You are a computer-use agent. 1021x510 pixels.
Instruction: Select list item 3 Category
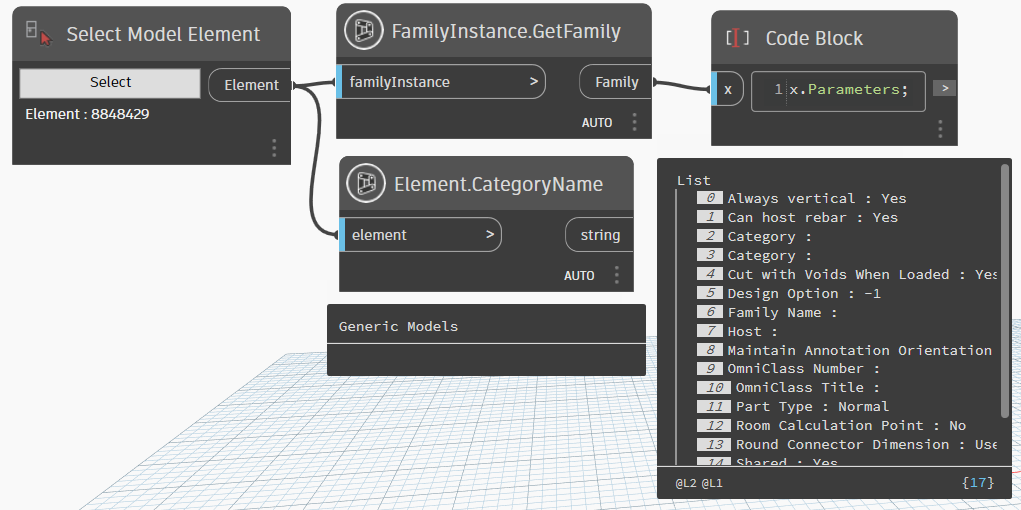tap(755, 255)
